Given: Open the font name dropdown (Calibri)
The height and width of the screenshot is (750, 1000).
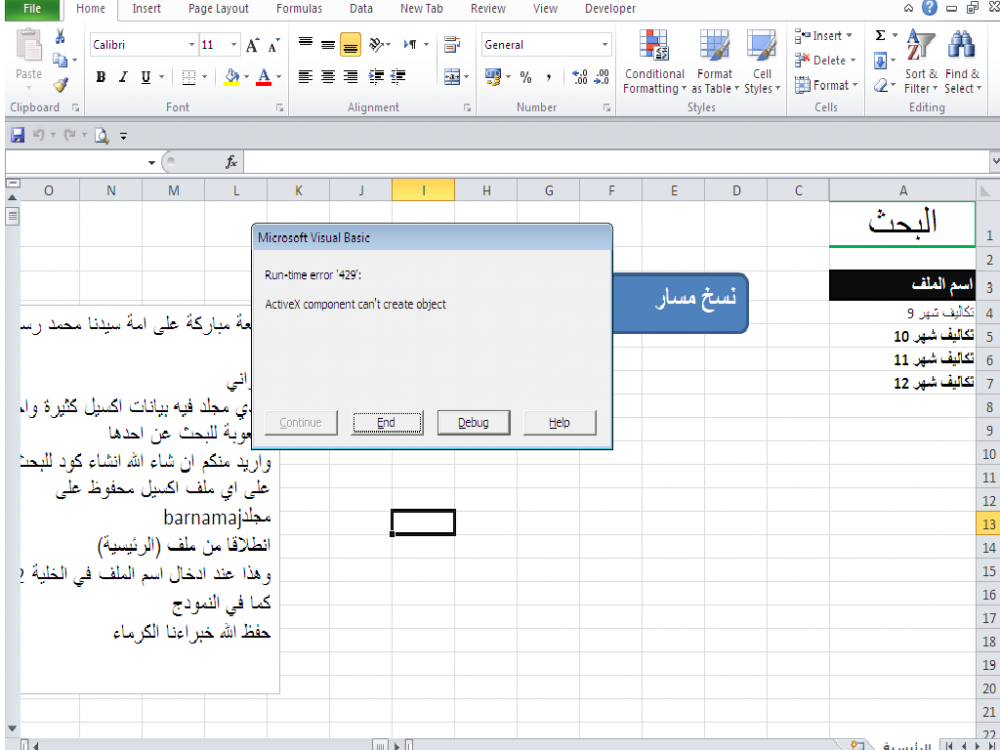Looking at the screenshot, I should (191, 45).
